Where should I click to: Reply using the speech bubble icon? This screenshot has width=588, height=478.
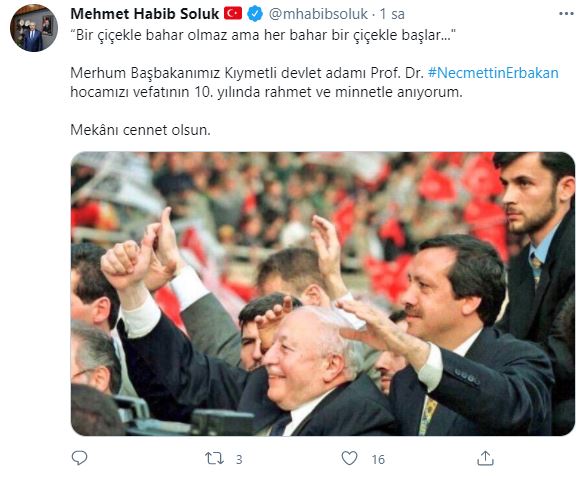[x=79, y=458]
